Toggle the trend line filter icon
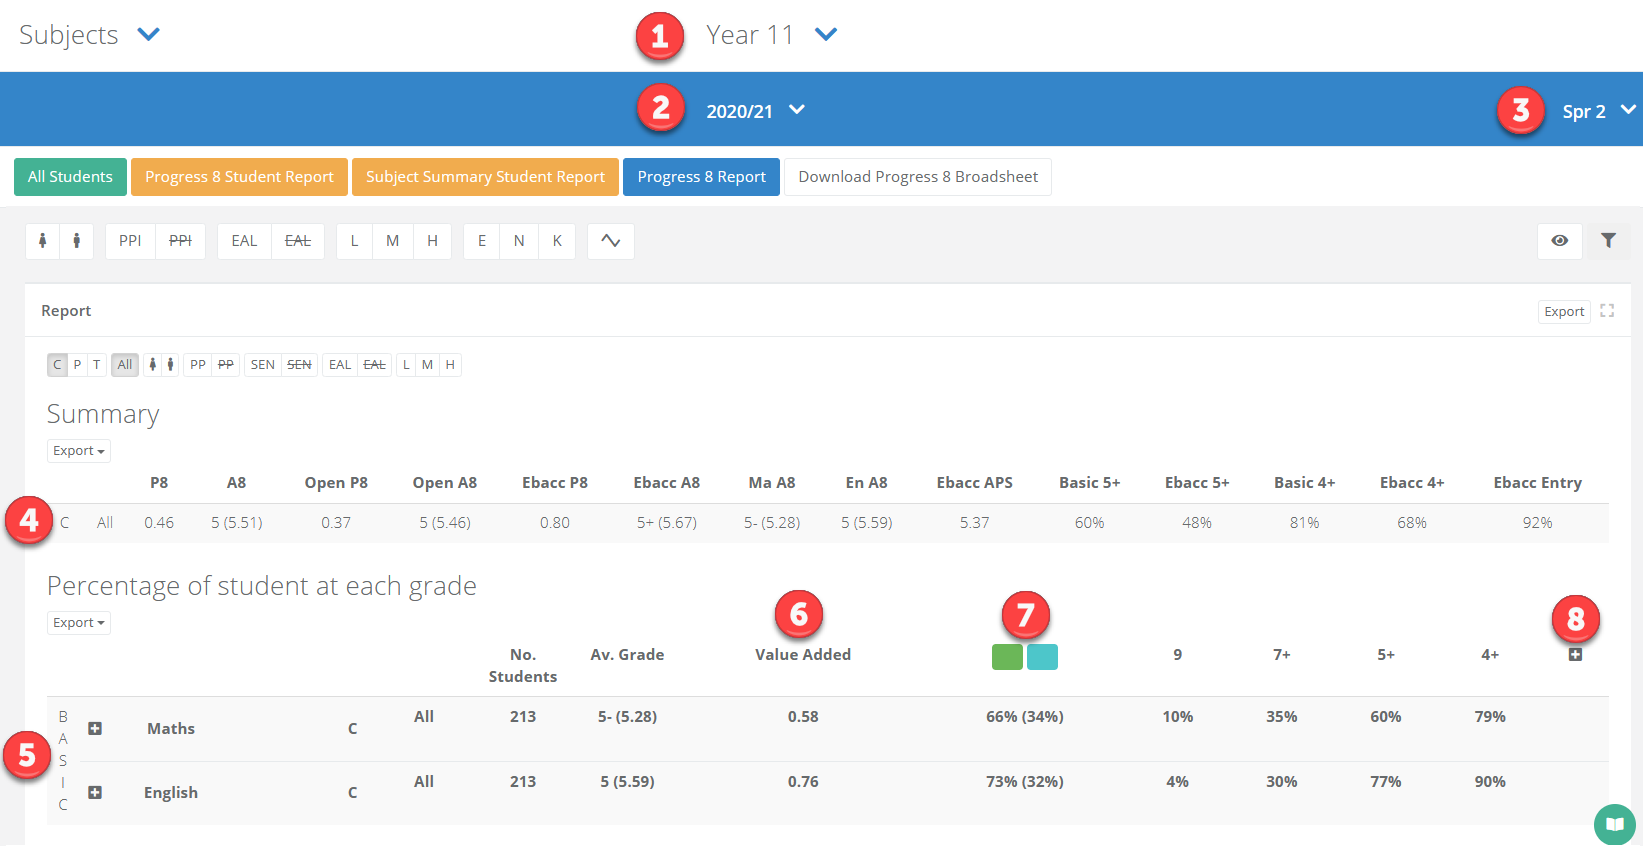This screenshot has width=1643, height=846. tap(610, 241)
